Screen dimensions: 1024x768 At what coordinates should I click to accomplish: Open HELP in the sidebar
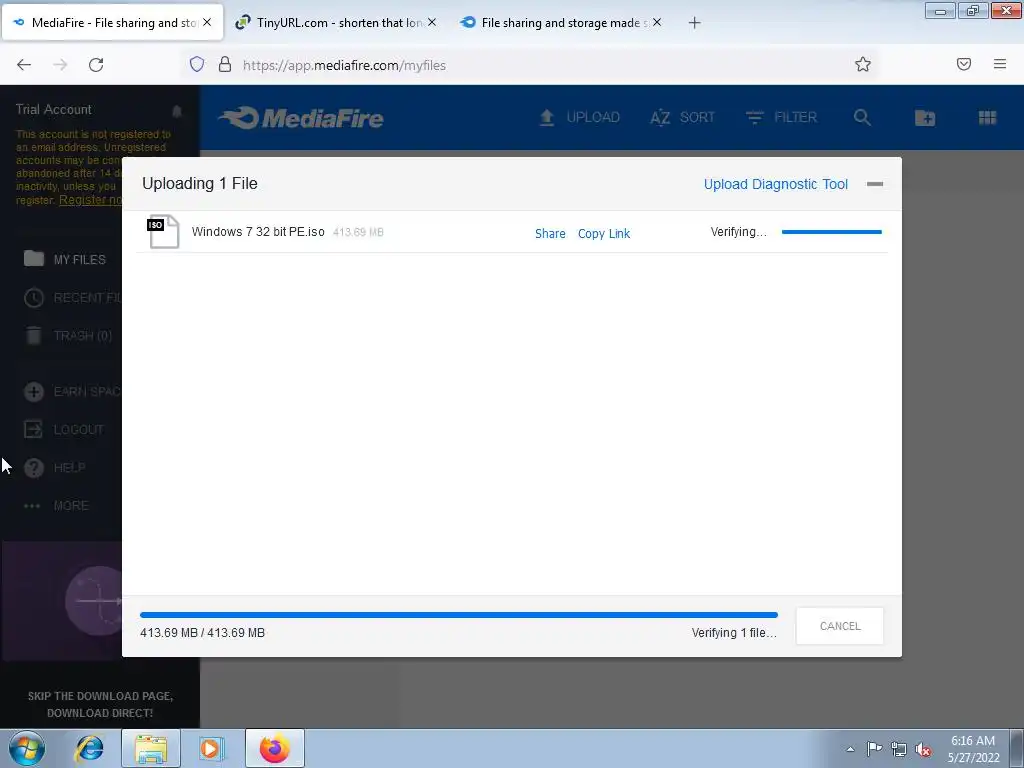(55, 468)
